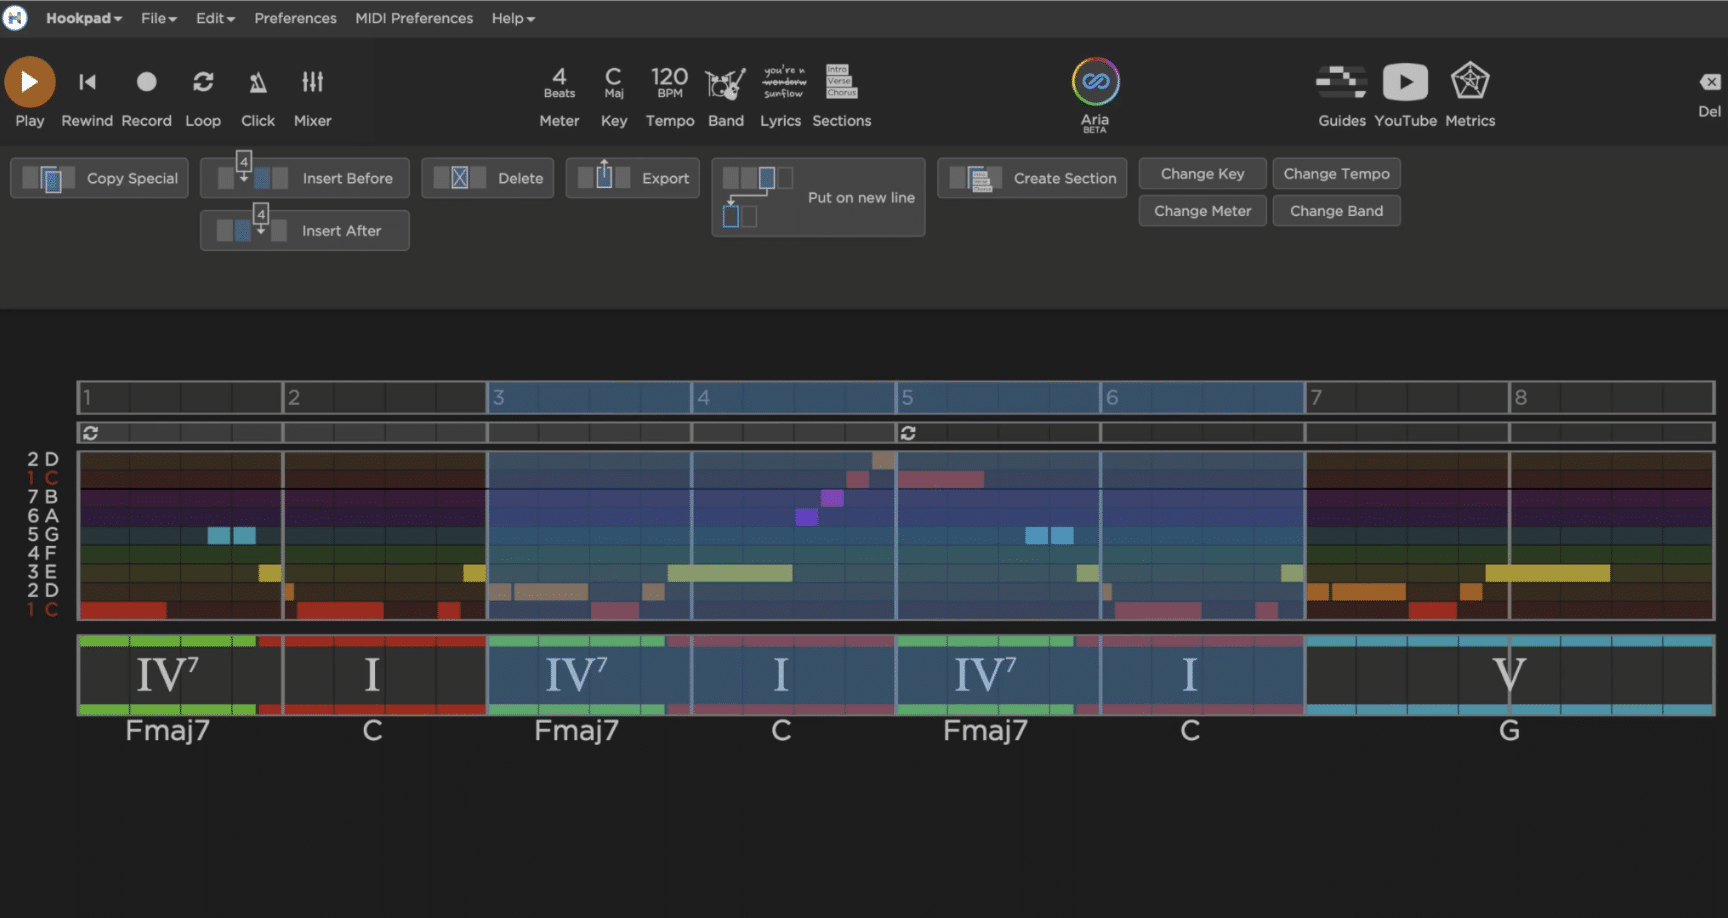1728x918 pixels.
Task: Toggle loop marker at measure 1
Action: (91, 433)
